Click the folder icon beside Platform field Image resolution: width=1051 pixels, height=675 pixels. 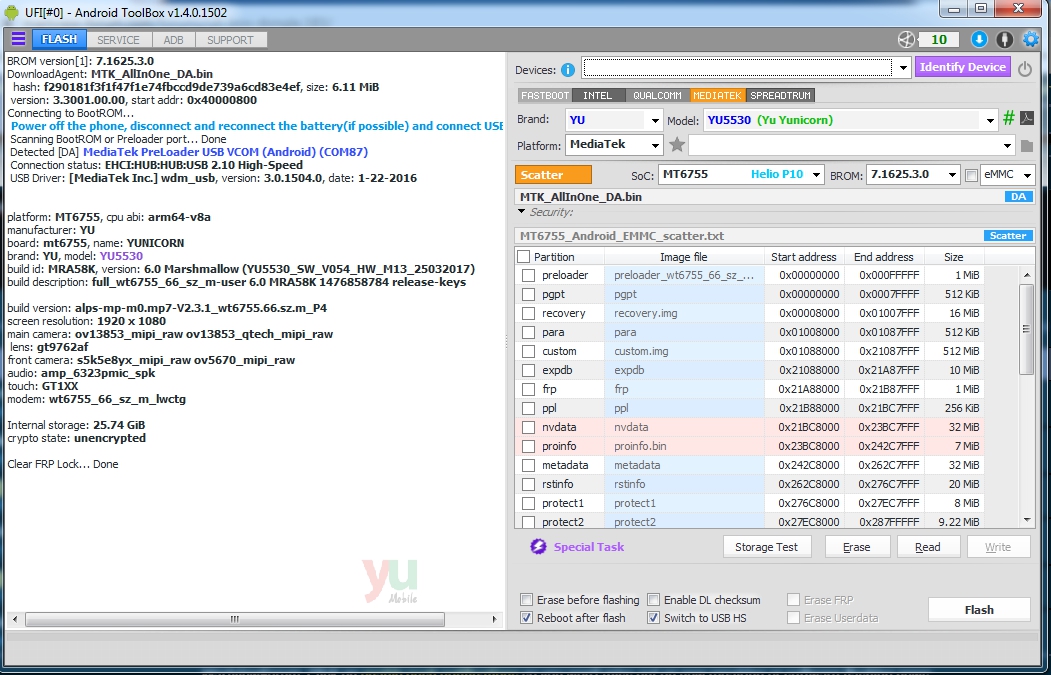tap(1026, 145)
